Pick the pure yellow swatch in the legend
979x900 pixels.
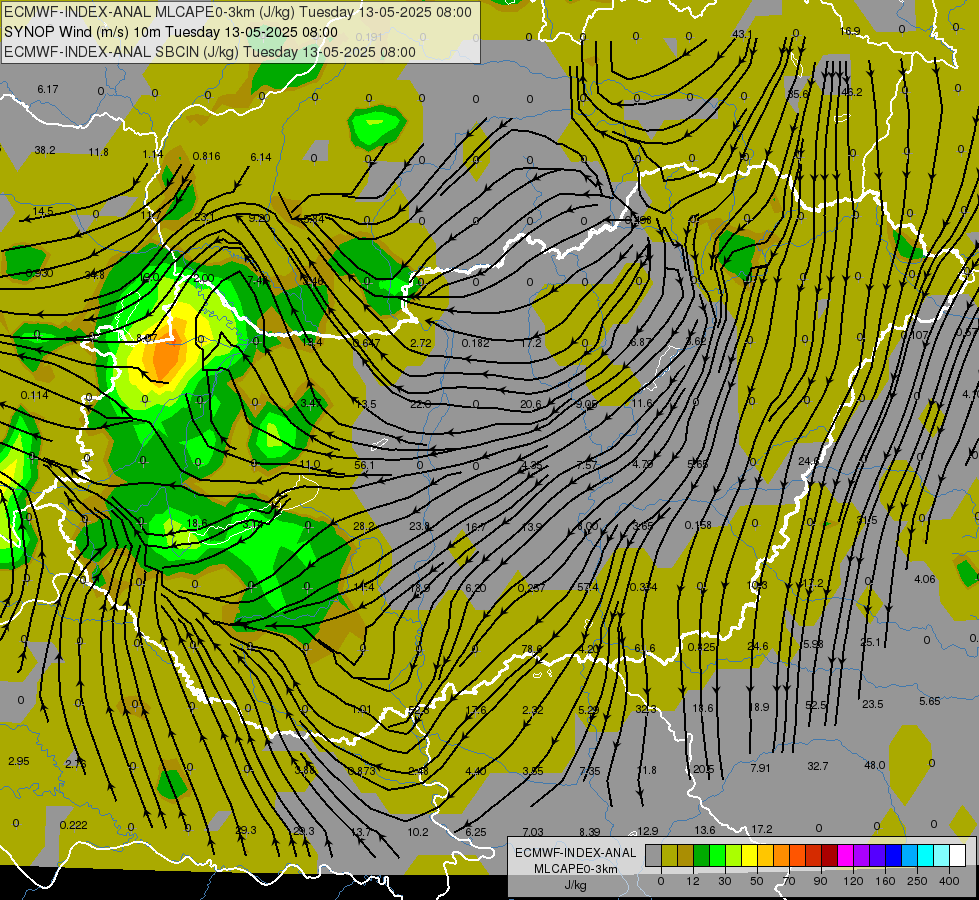tap(749, 856)
